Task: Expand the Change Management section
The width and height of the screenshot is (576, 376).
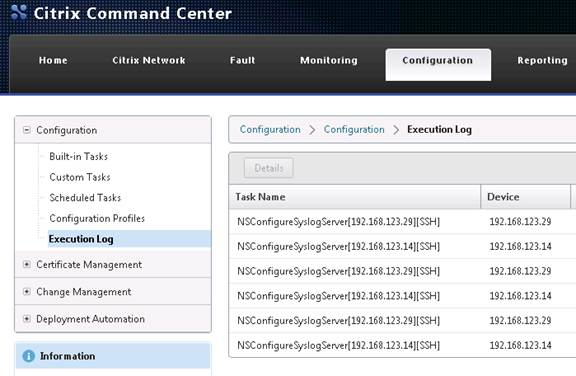Action: coord(26,292)
